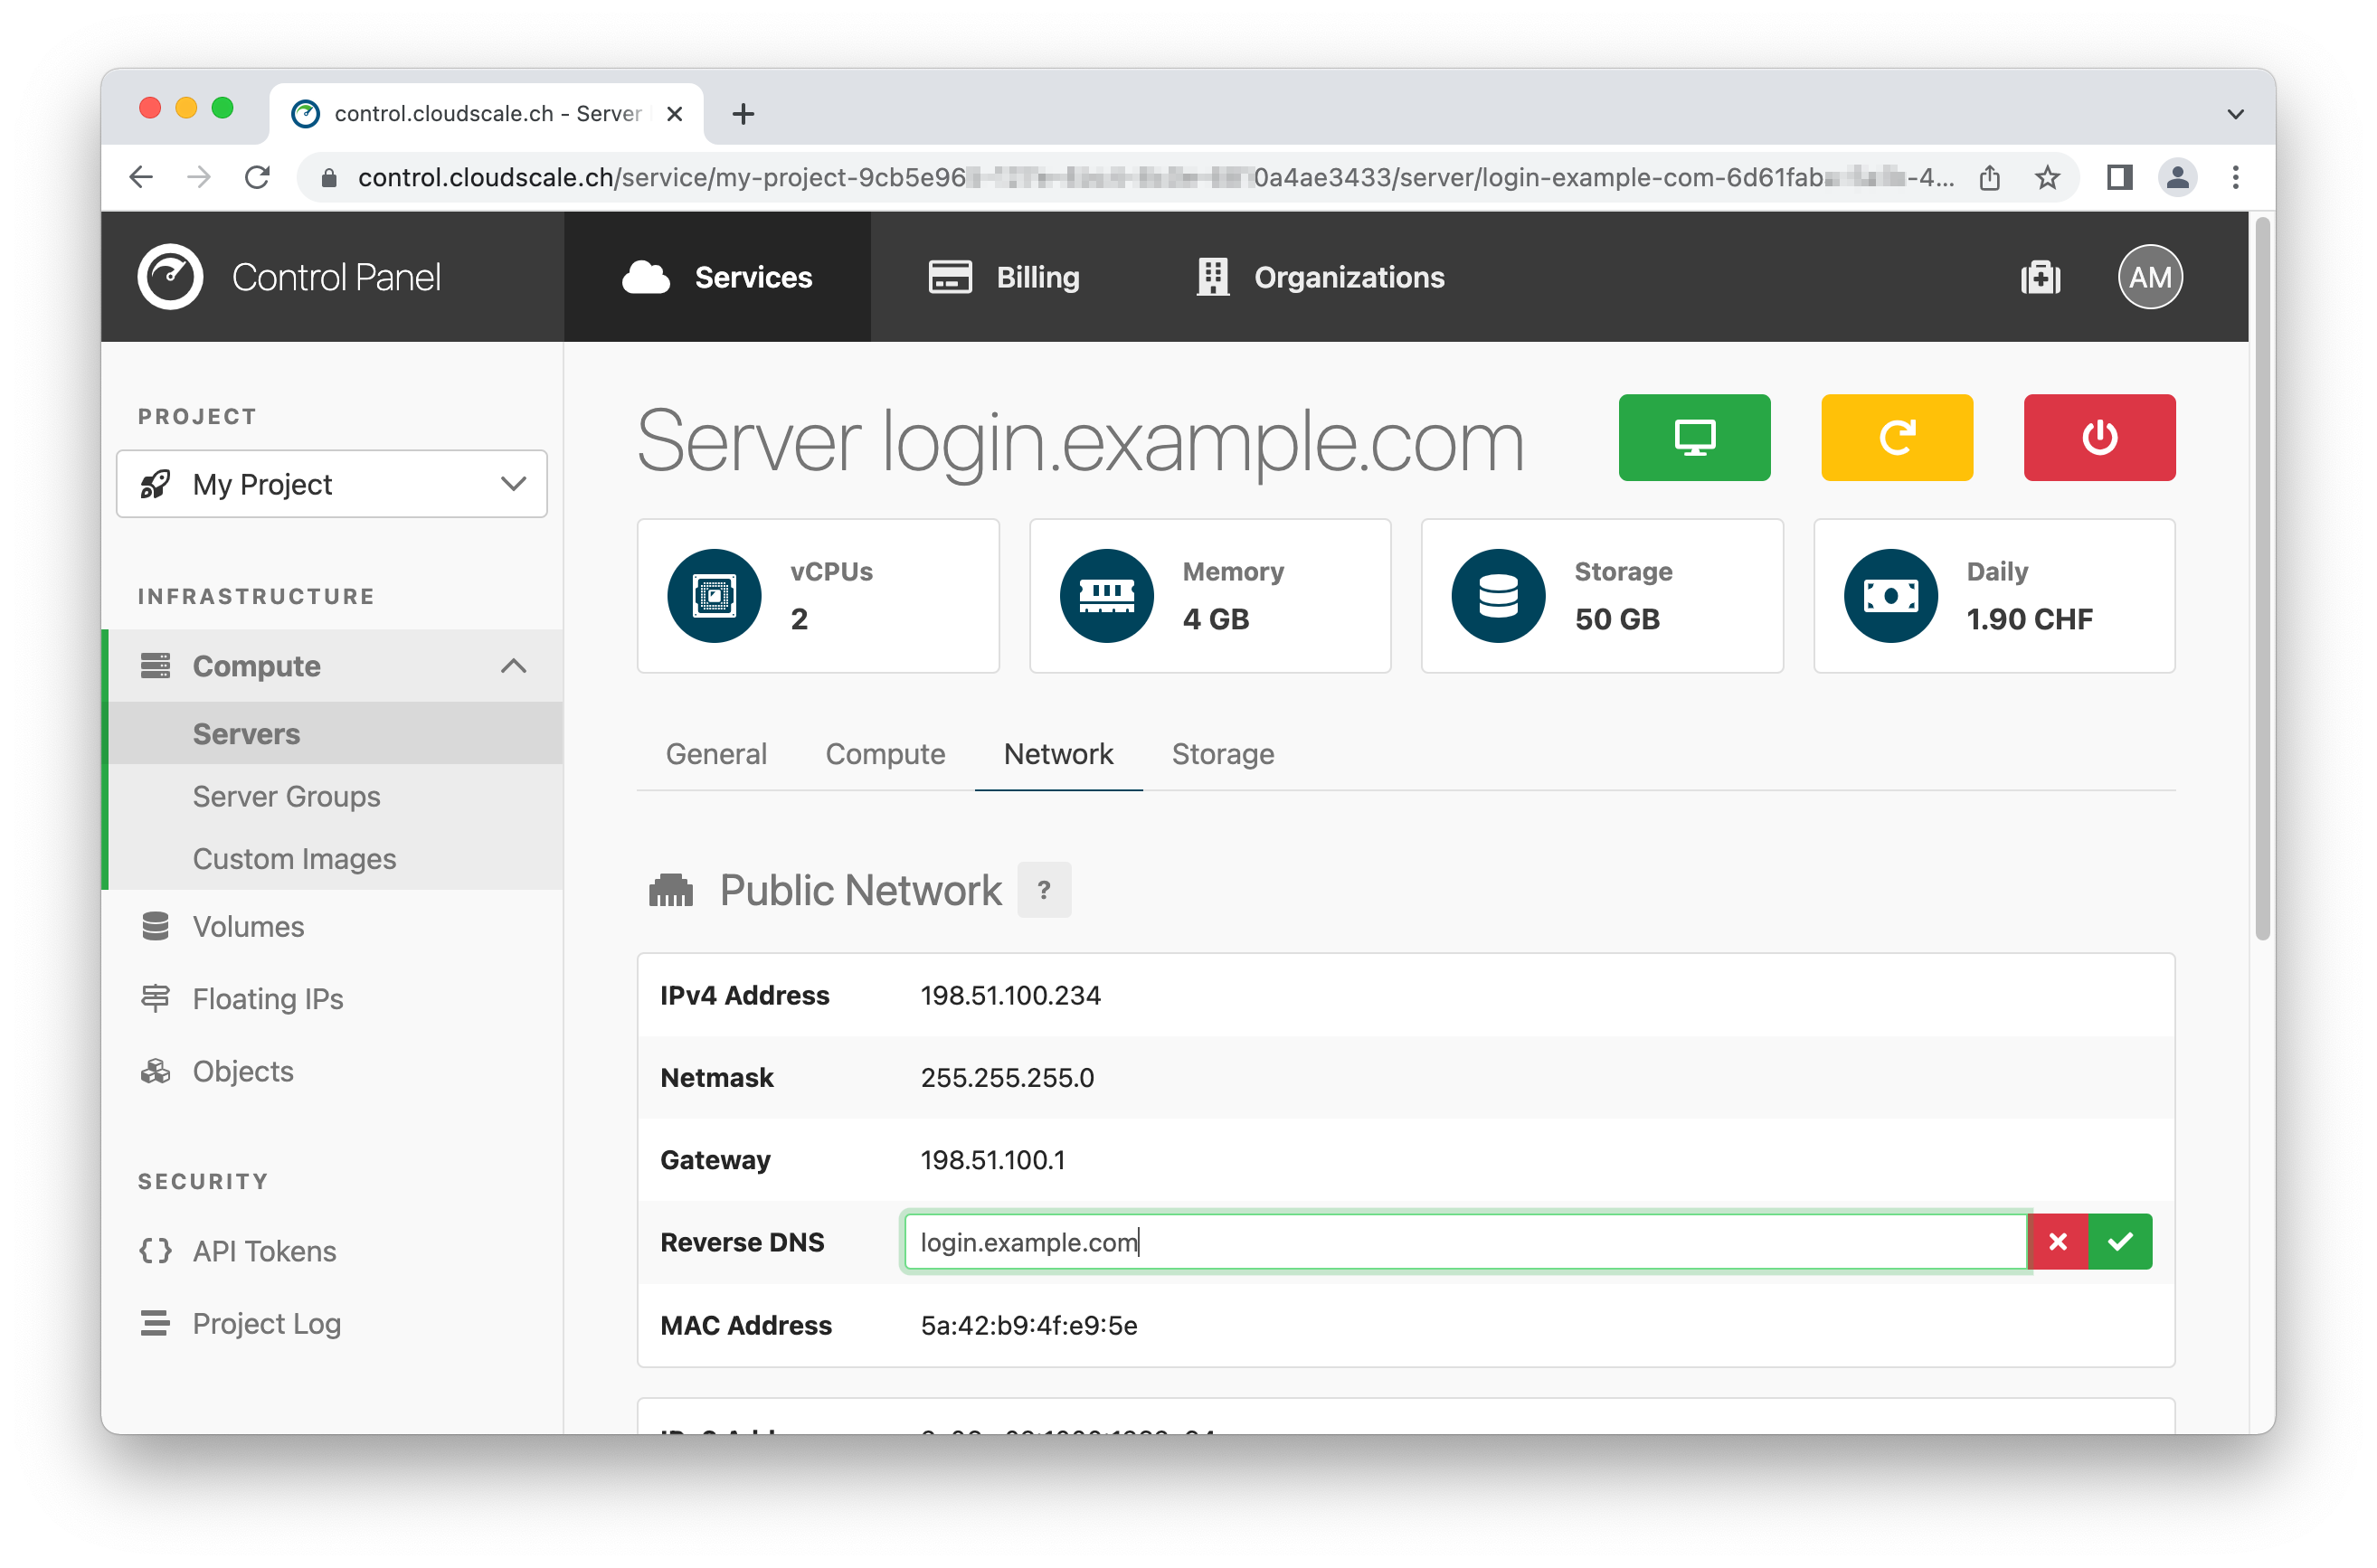2377x1568 pixels.
Task: Open the Organizations top navigation item
Action: tap(1320, 277)
